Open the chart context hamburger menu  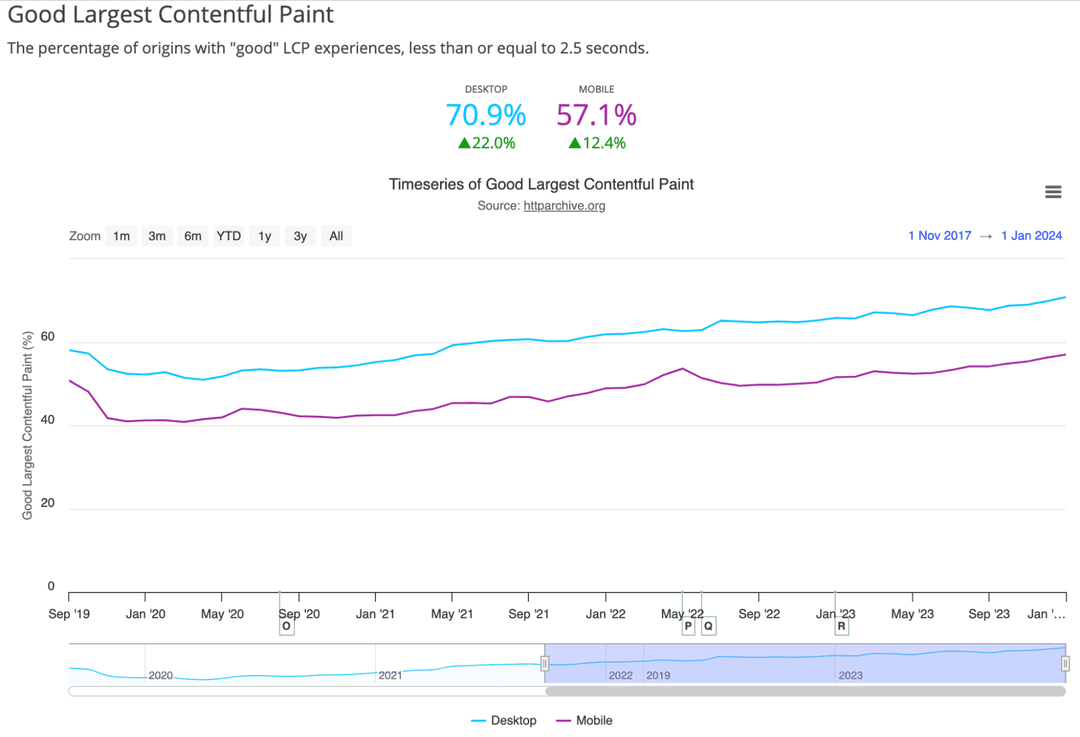(x=1052, y=192)
